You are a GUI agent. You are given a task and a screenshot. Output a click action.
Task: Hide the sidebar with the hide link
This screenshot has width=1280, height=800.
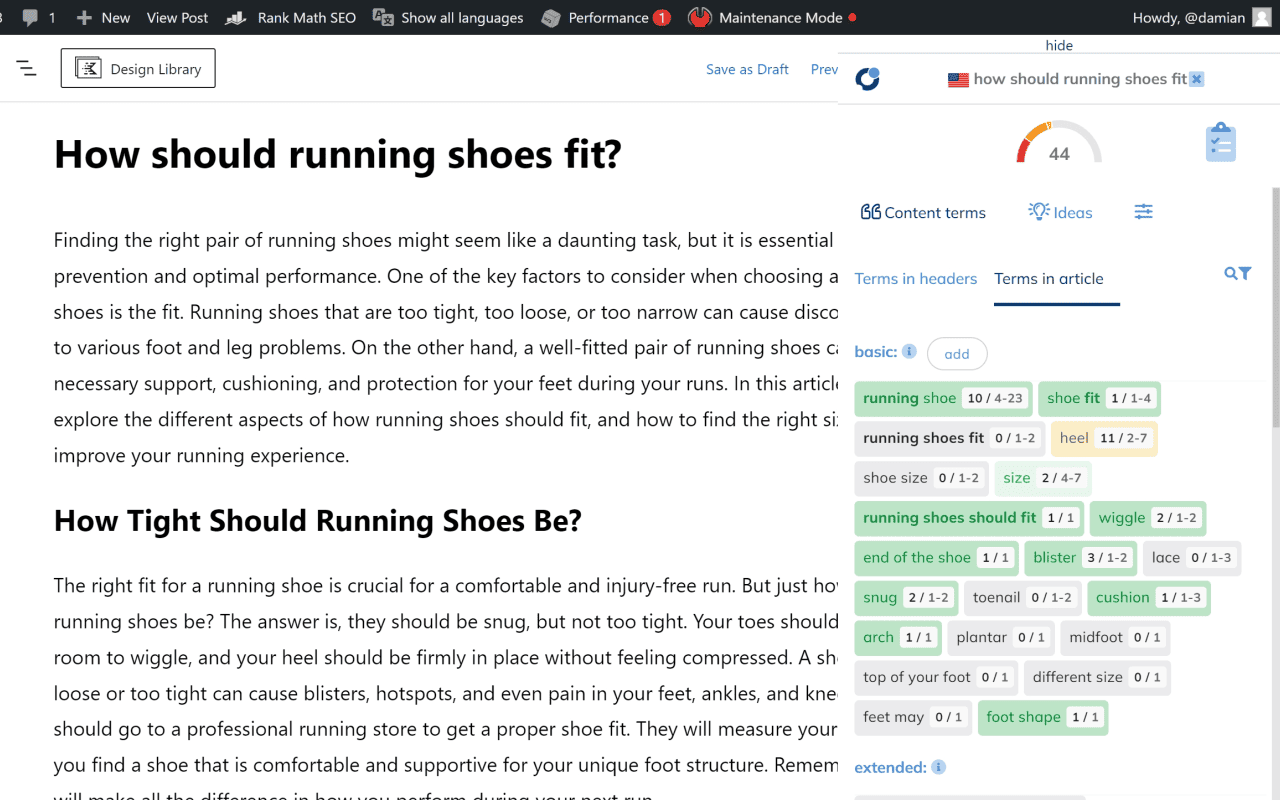(x=1059, y=45)
